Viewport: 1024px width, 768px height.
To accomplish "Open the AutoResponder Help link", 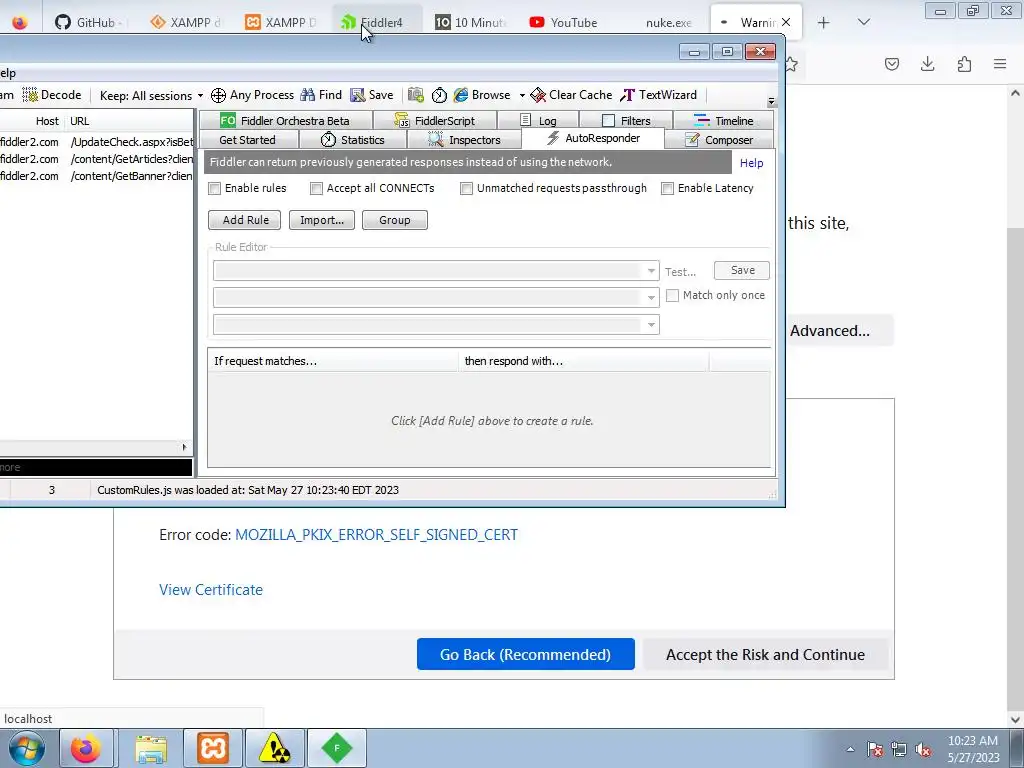I will click(752, 163).
